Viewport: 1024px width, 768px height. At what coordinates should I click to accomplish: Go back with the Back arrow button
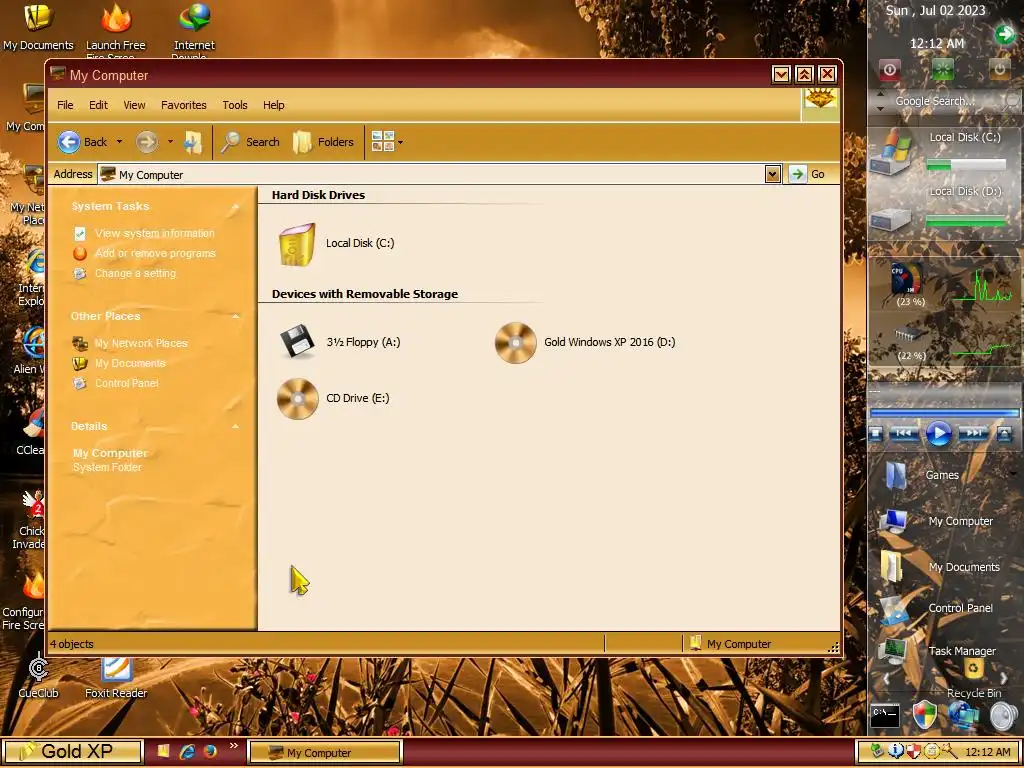(82, 142)
